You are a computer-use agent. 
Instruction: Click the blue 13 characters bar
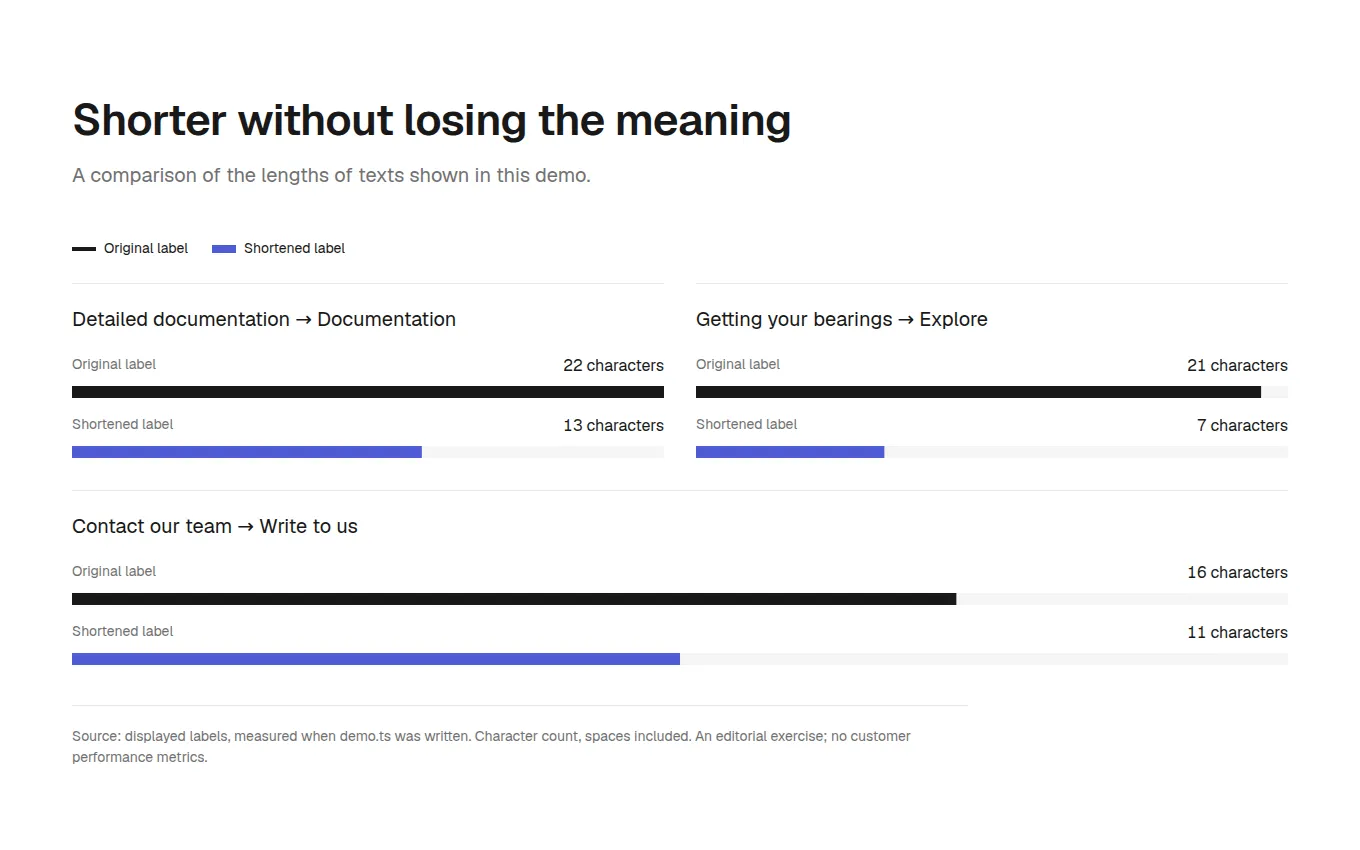click(x=247, y=452)
